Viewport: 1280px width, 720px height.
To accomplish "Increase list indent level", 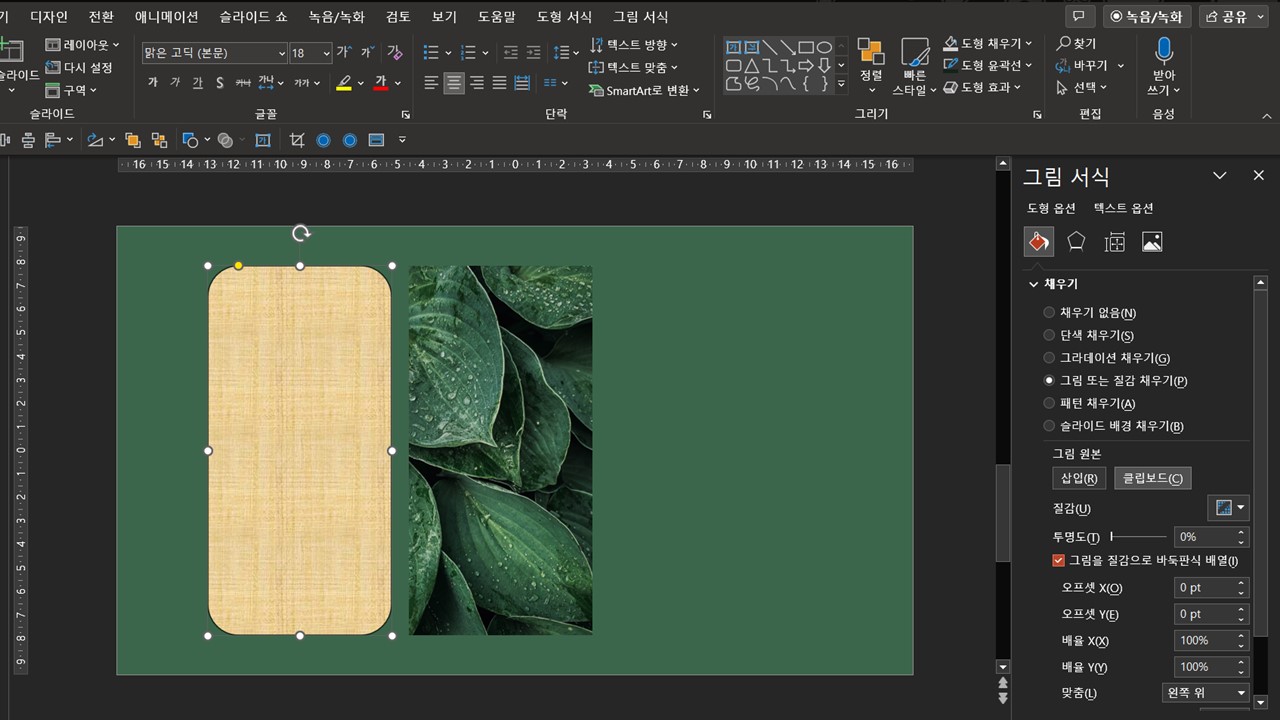I will click(x=534, y=52).
